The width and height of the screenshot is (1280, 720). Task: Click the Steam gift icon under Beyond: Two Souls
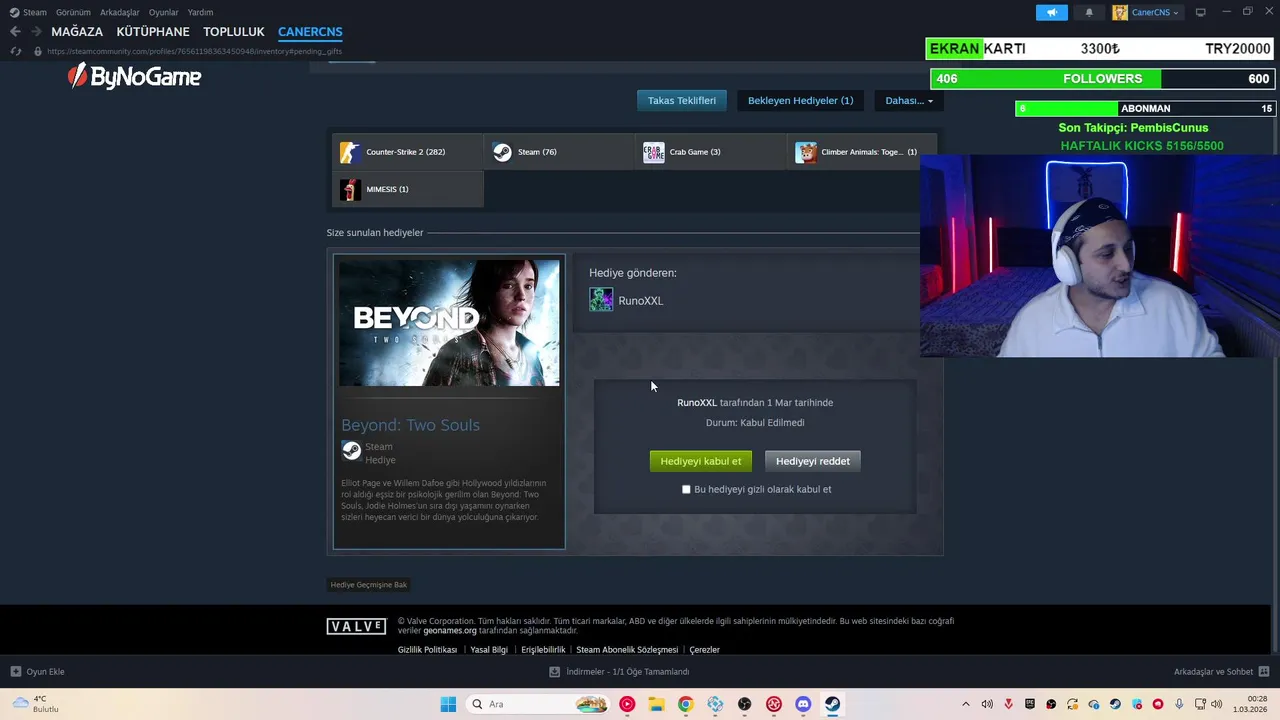click(351, 451)
